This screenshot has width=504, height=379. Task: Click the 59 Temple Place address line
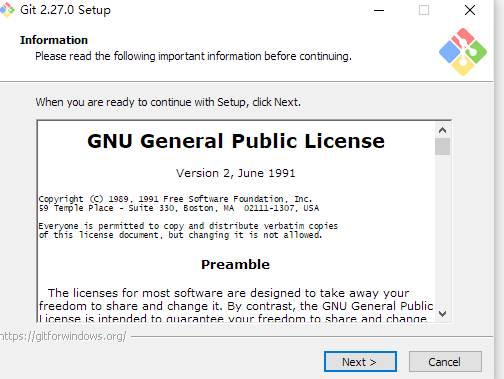pyautogui.click(x=179, y=208)
